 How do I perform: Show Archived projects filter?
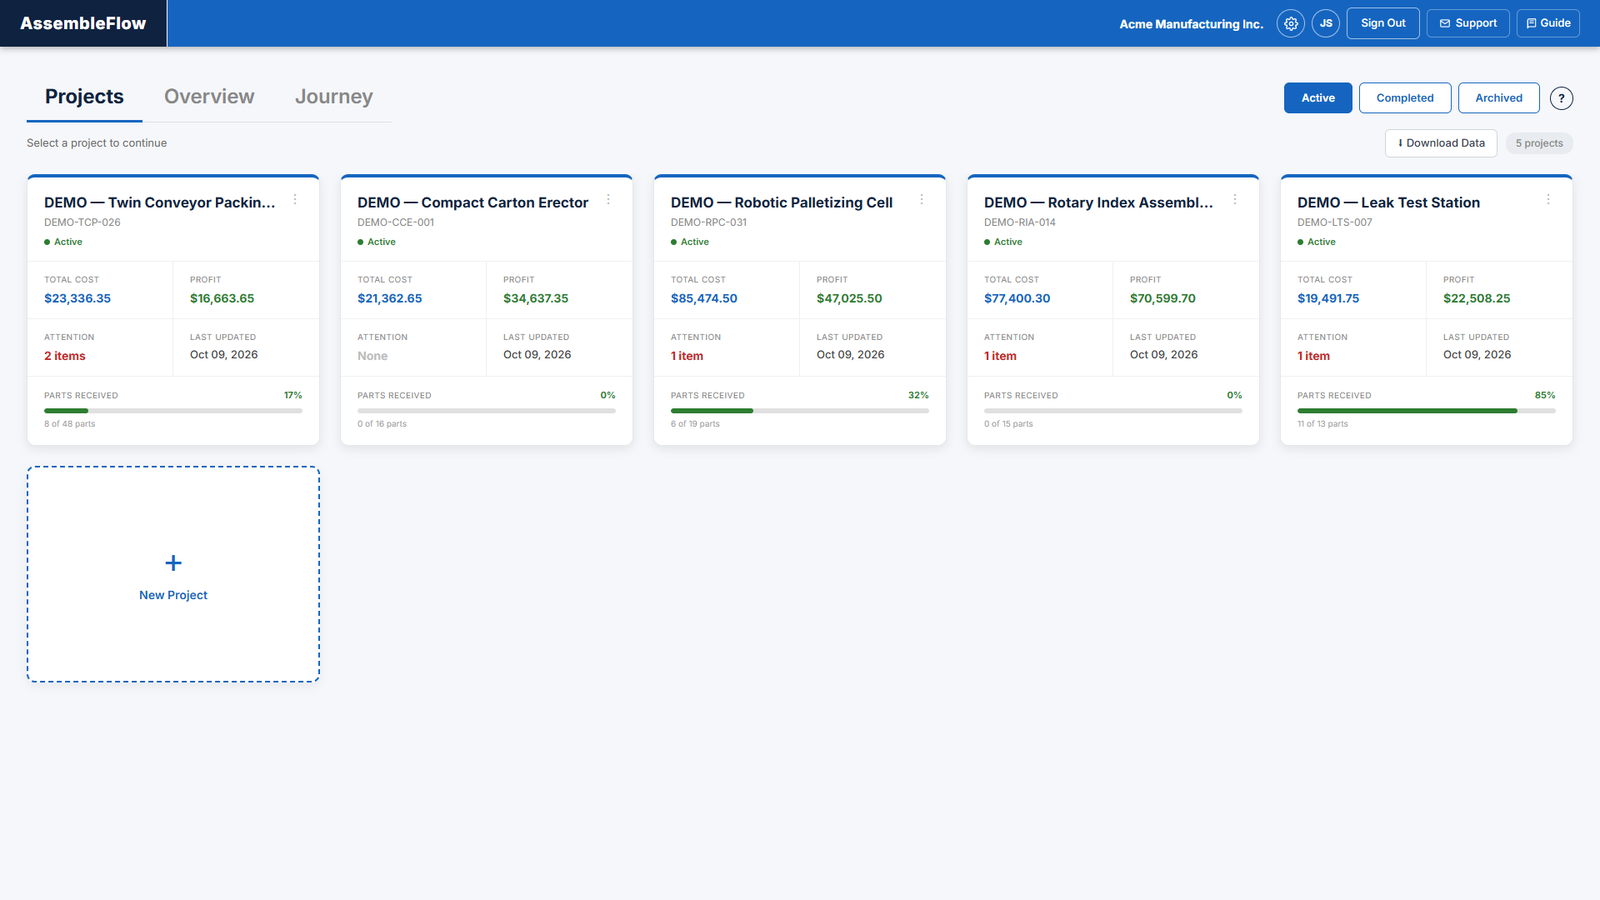click(1499, 98)
